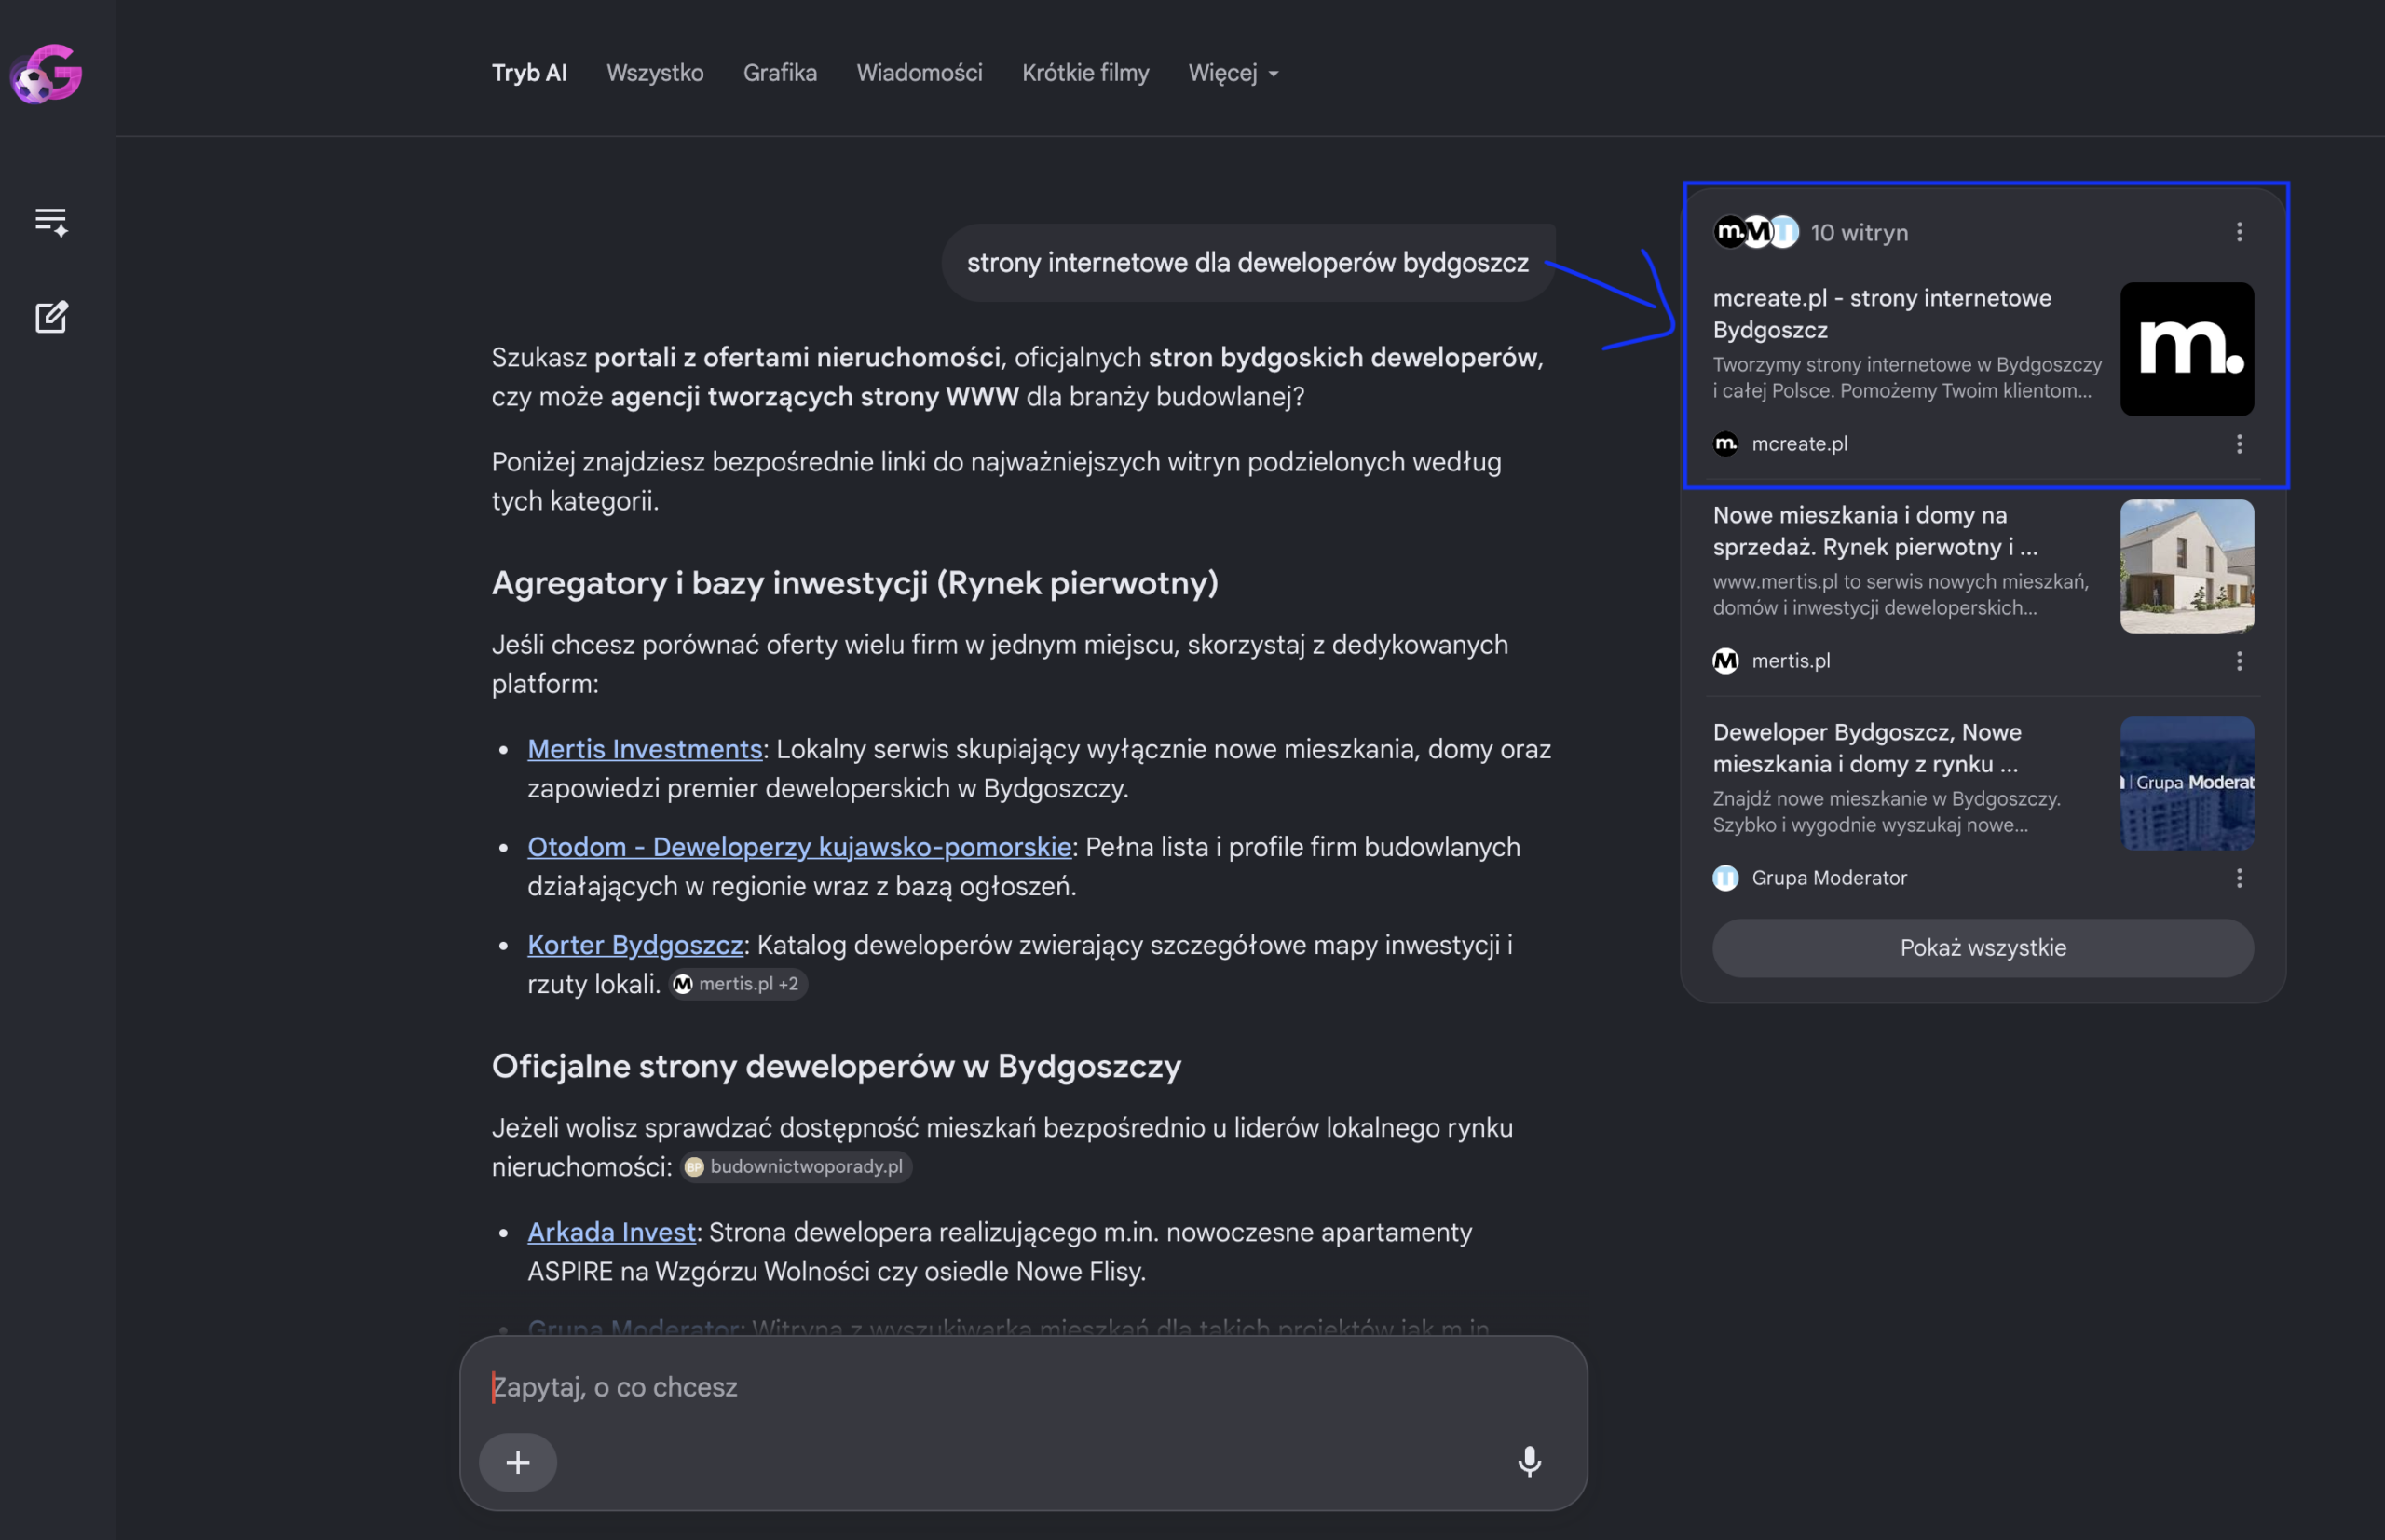Click the mcreate.pl domain label
Screen dimensions: 2385x1540
1799,444
